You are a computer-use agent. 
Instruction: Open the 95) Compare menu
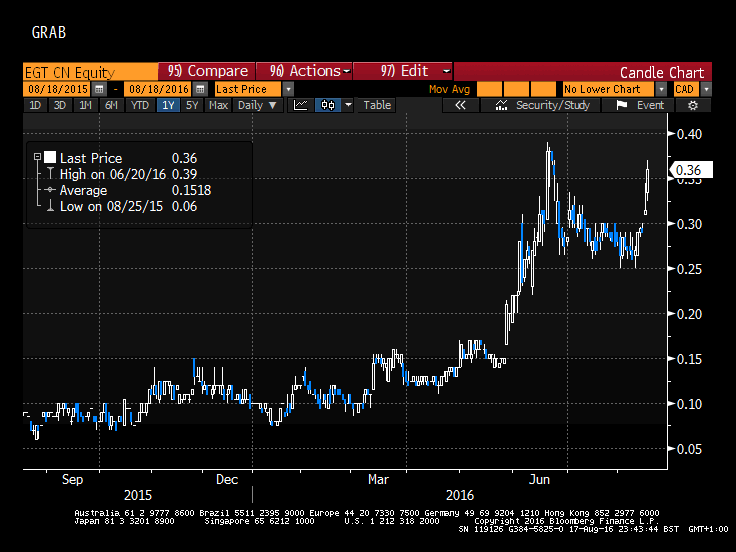(x=207, y=71)
